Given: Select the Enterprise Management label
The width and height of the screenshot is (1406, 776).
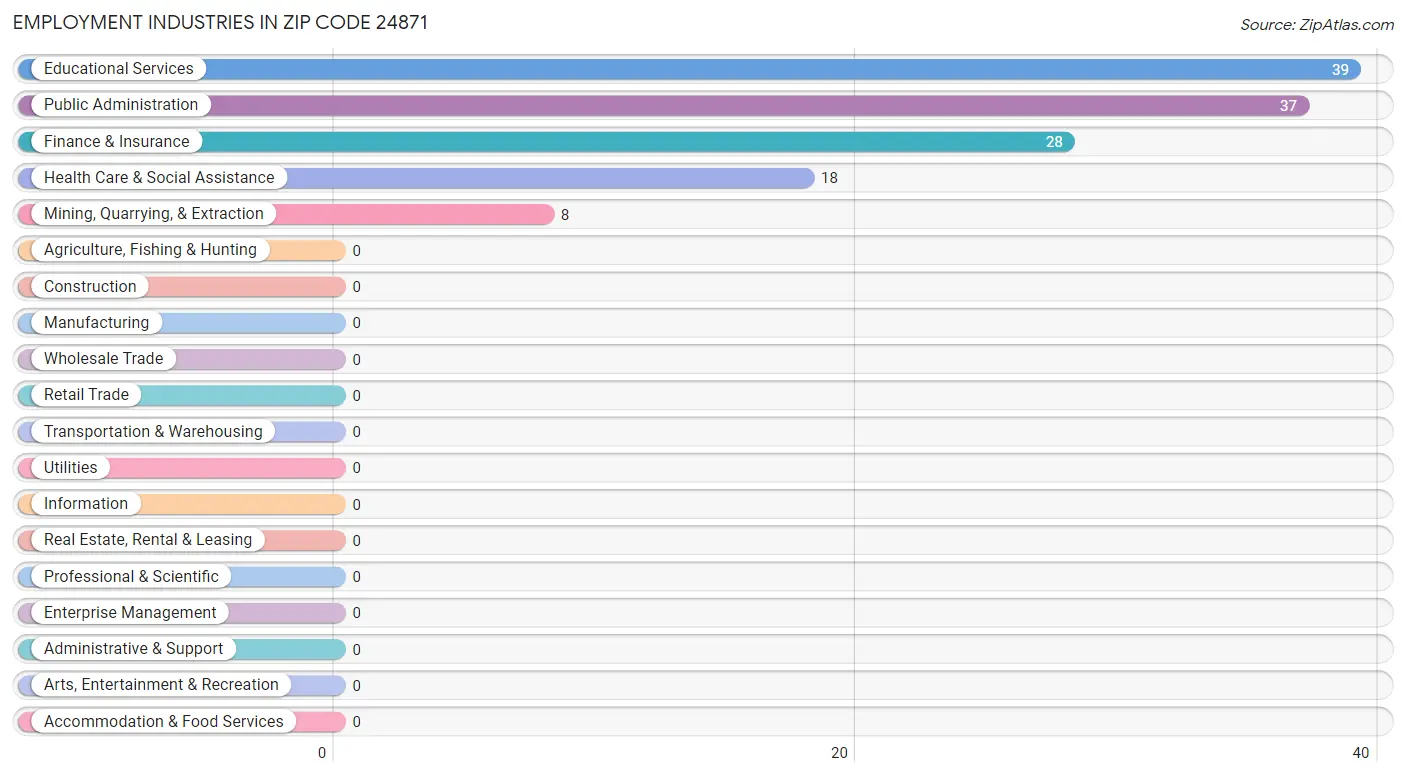Looking at the screenshot, I should pos(130,613).
